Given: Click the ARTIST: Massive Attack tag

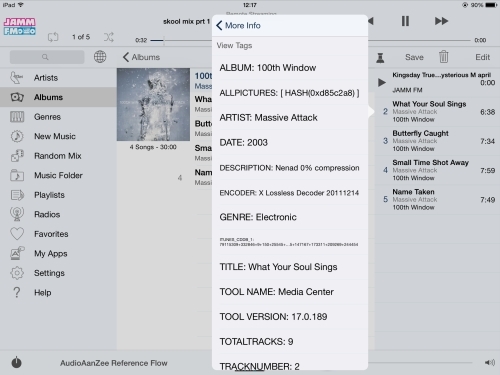Looking at the screenshot, I should [x=290, y=118].
